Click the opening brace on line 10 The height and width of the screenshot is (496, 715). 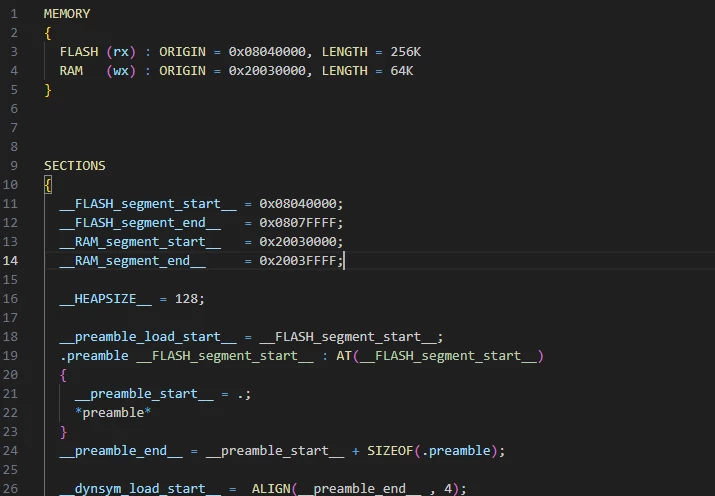pyautogui.click(x=48, y=185)
